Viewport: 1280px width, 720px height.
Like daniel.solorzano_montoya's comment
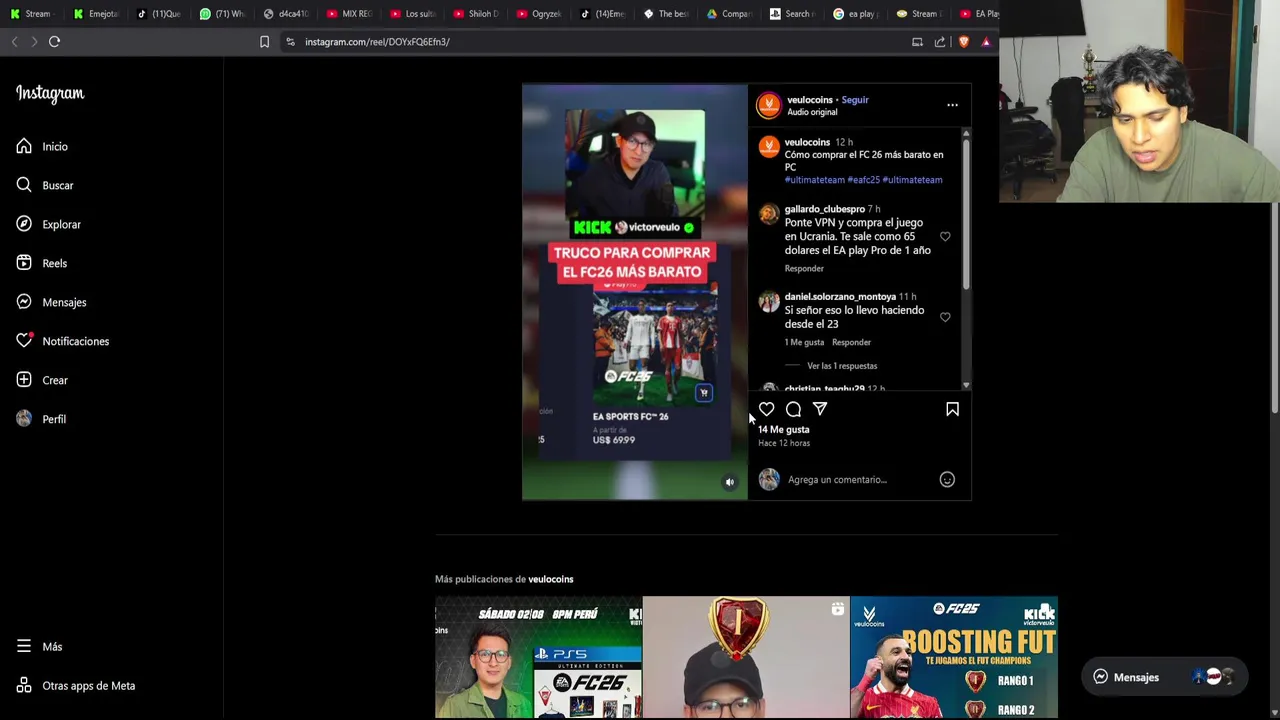pyautogui.click(x=945, y=317)
